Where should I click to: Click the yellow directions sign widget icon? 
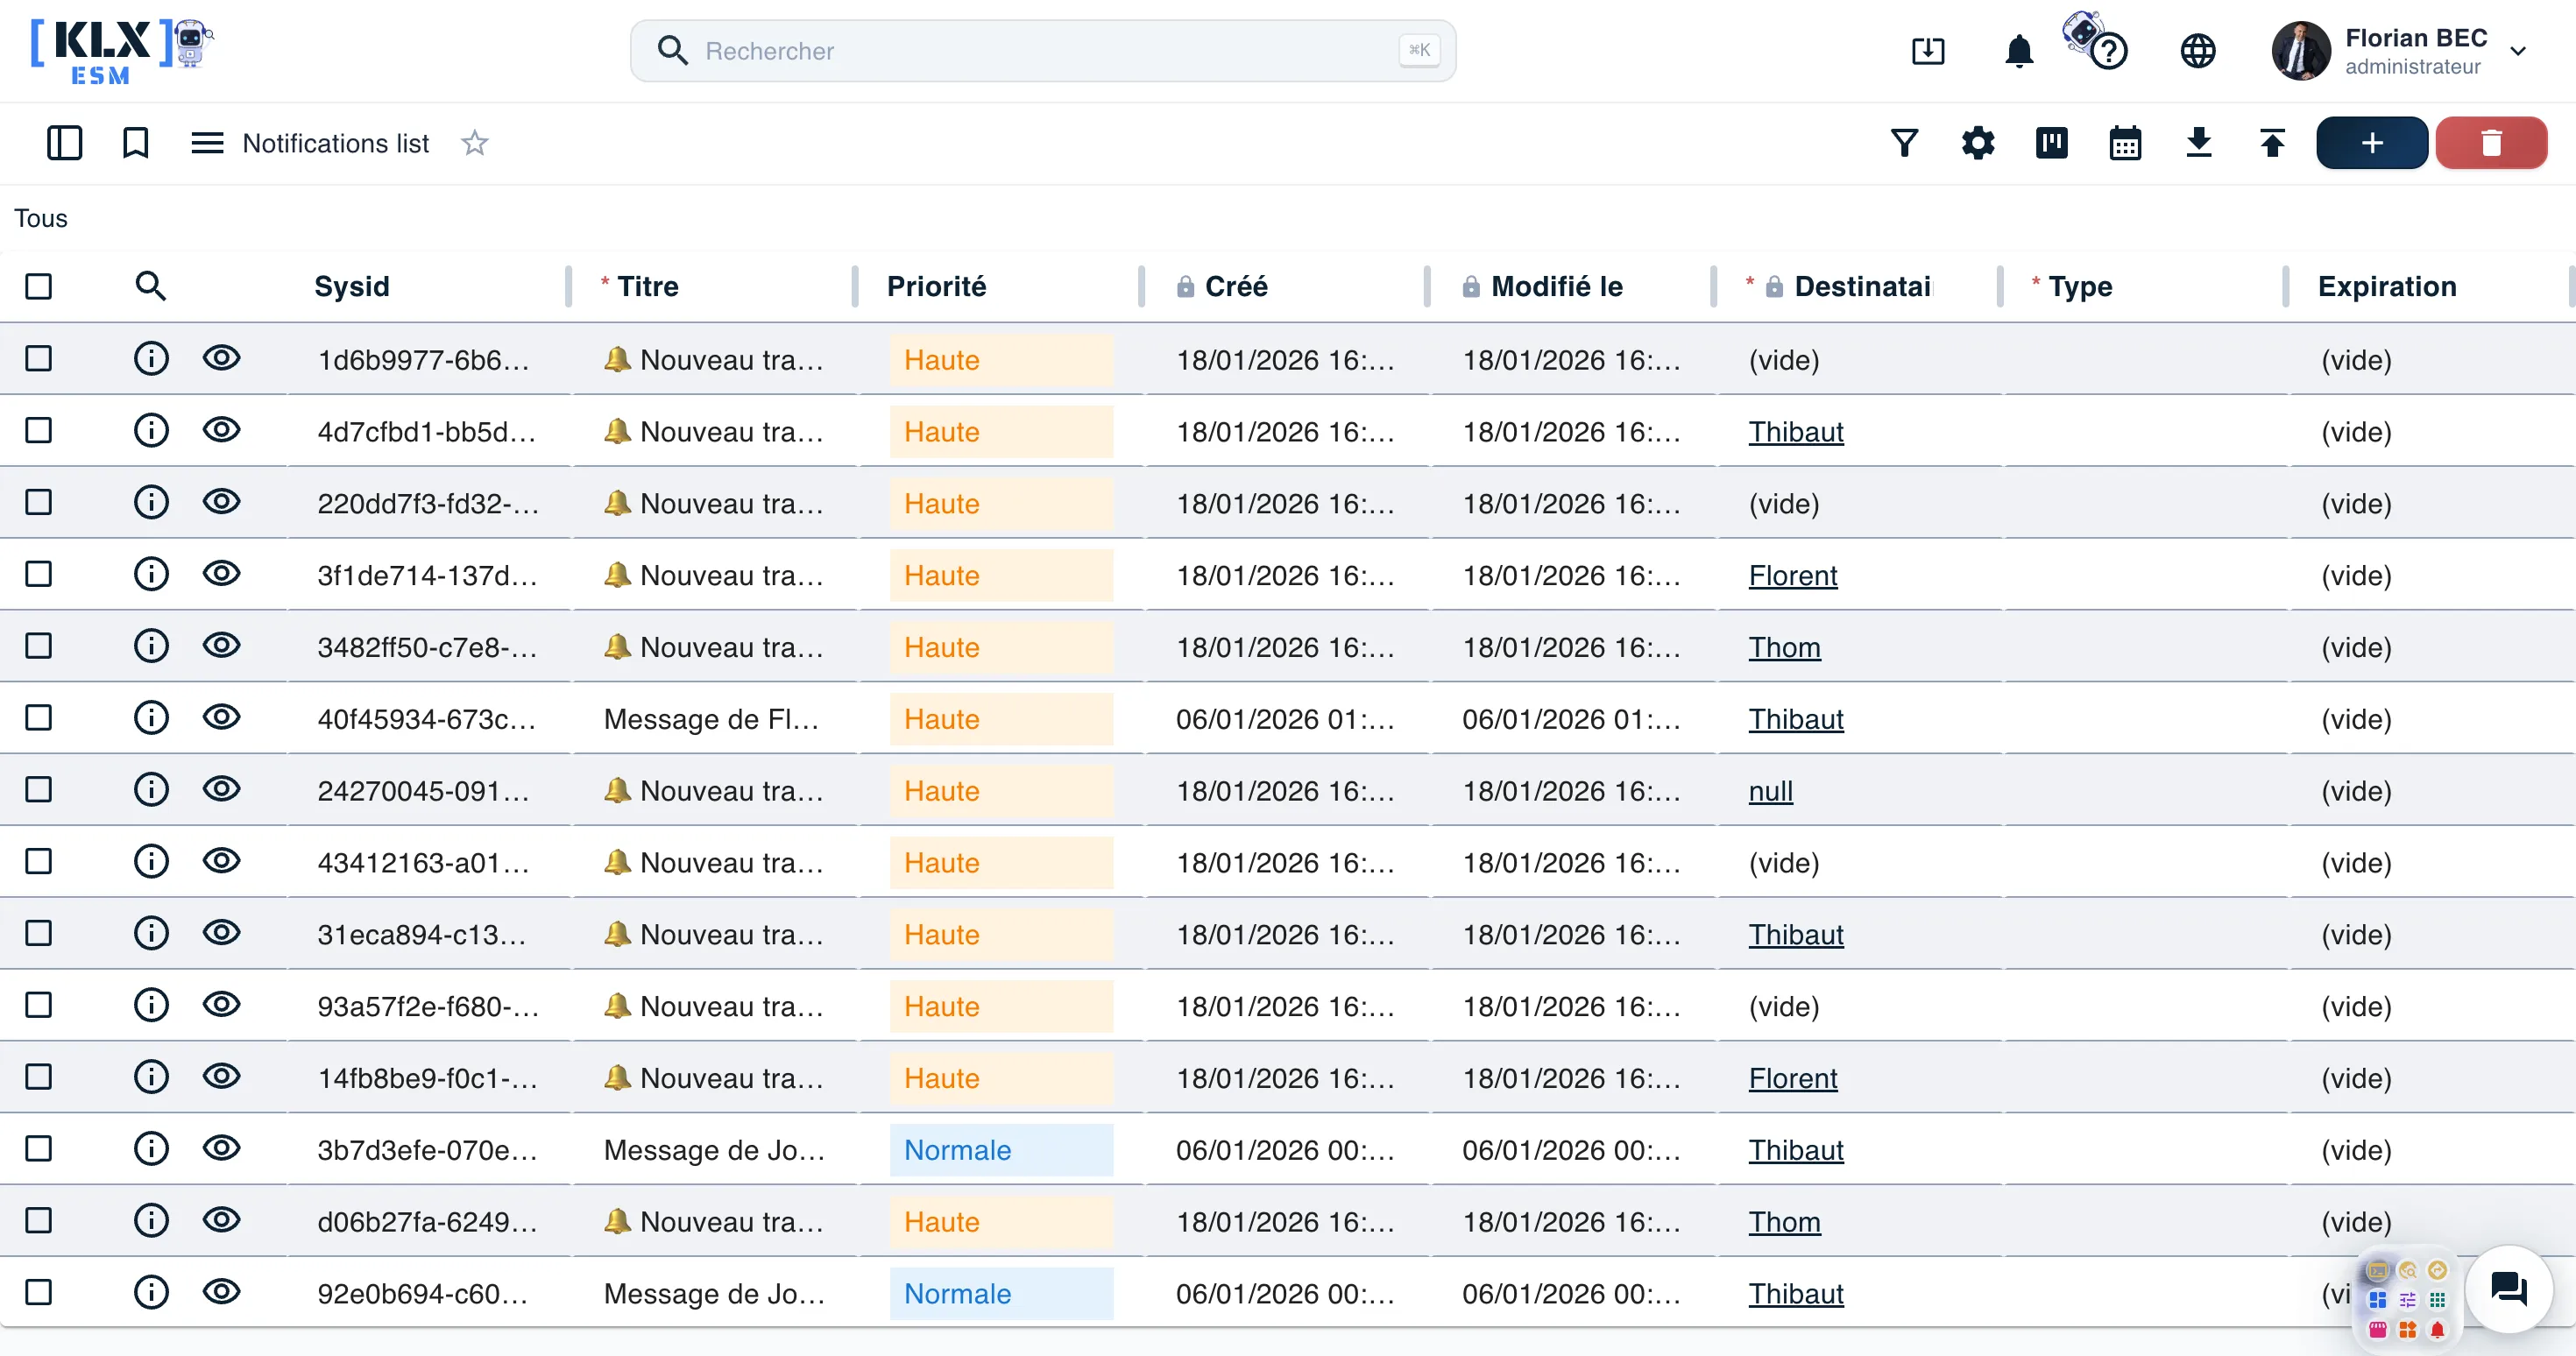tap(2438, 1270)
